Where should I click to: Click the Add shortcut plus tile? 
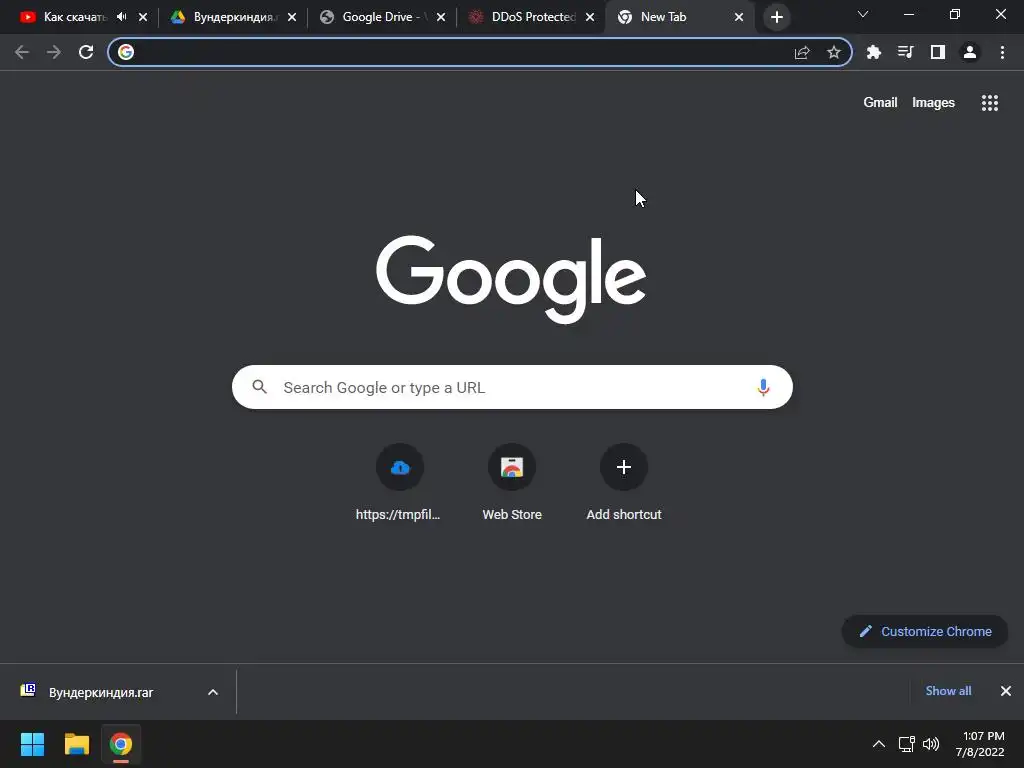(624, 483)
